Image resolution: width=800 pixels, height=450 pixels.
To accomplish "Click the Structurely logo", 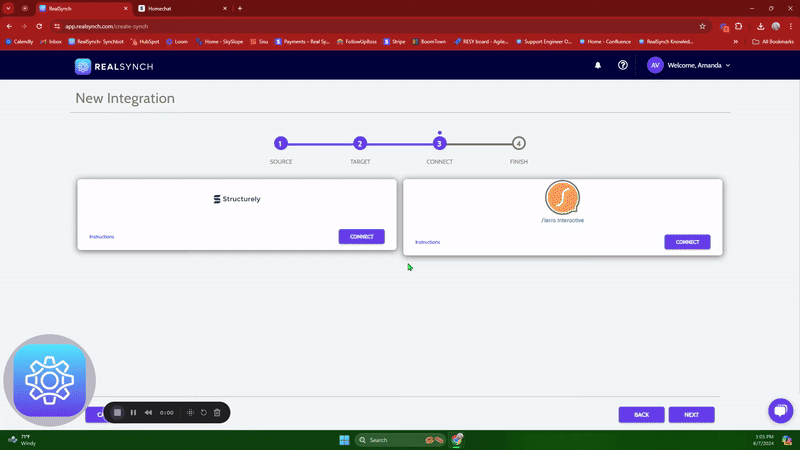I will (237, 199).
